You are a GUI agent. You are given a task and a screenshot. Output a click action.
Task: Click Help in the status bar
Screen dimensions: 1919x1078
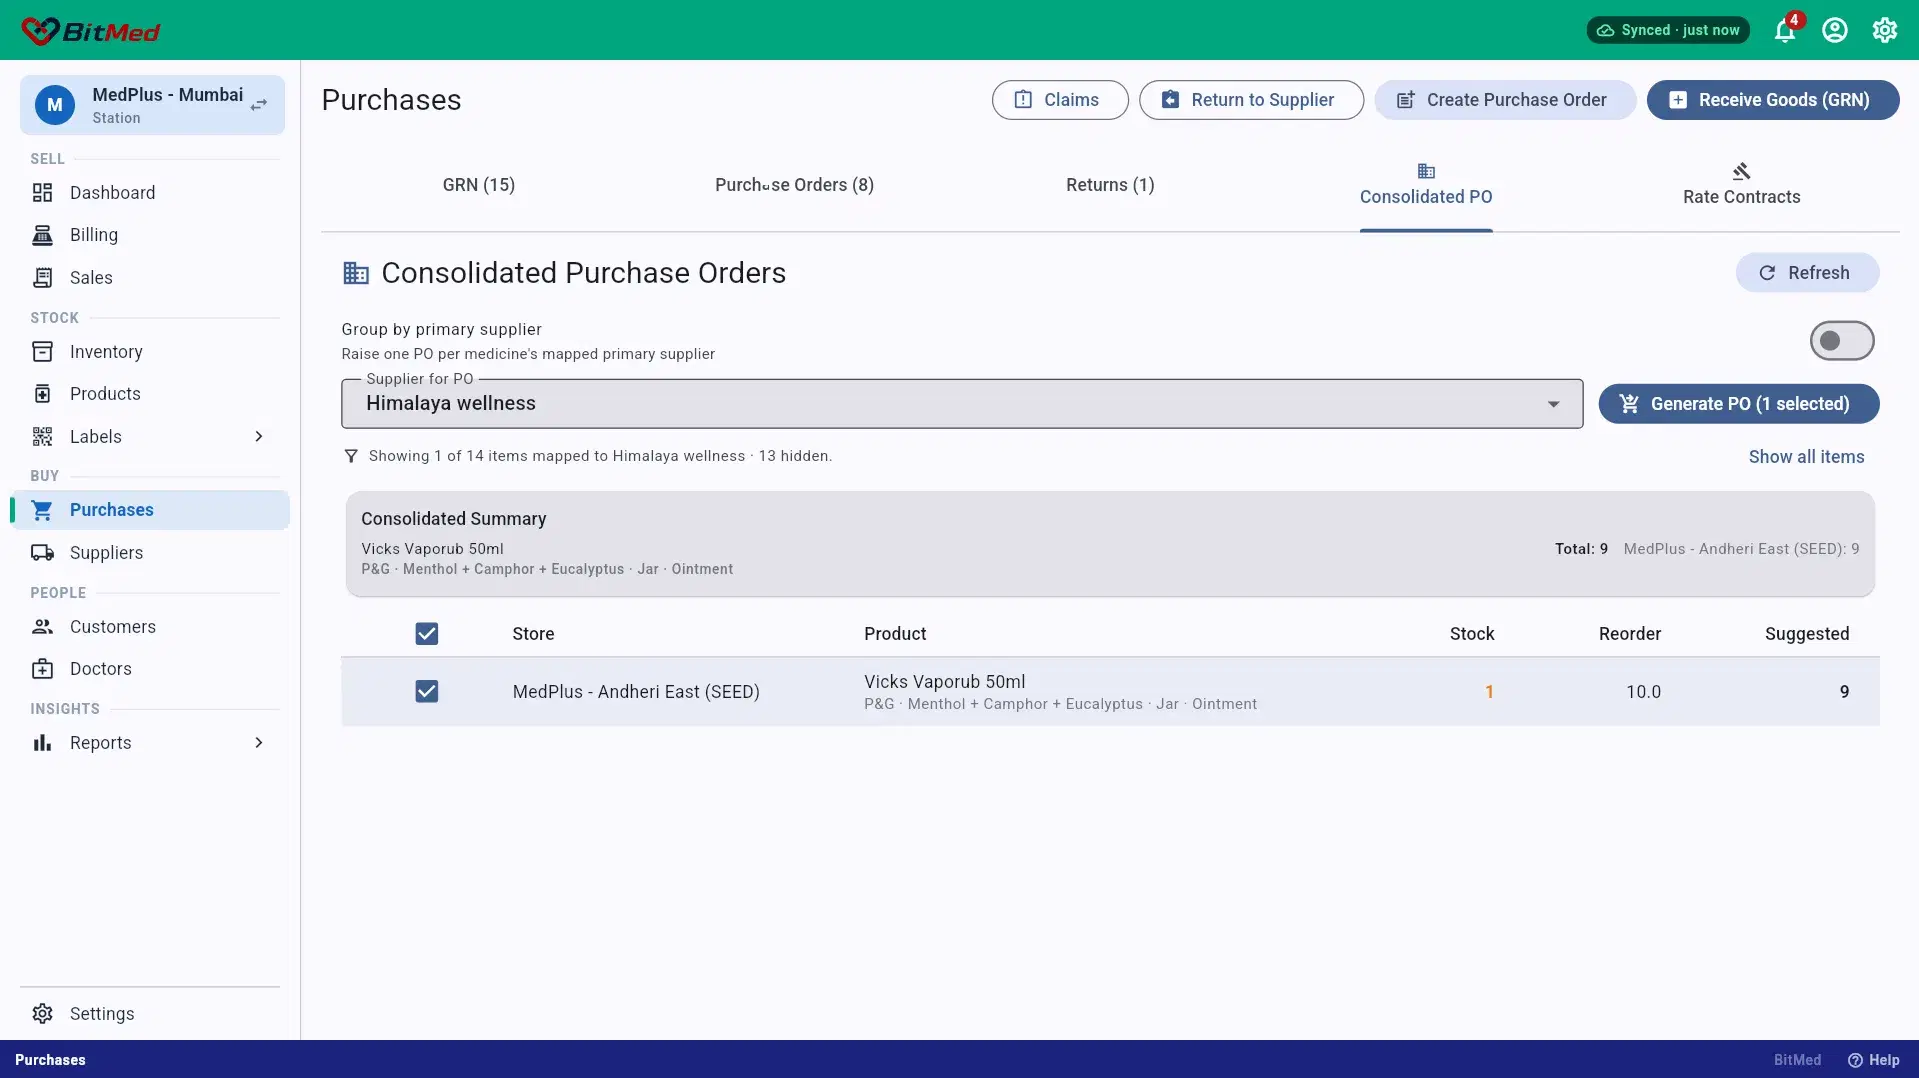point(1874,1060)
